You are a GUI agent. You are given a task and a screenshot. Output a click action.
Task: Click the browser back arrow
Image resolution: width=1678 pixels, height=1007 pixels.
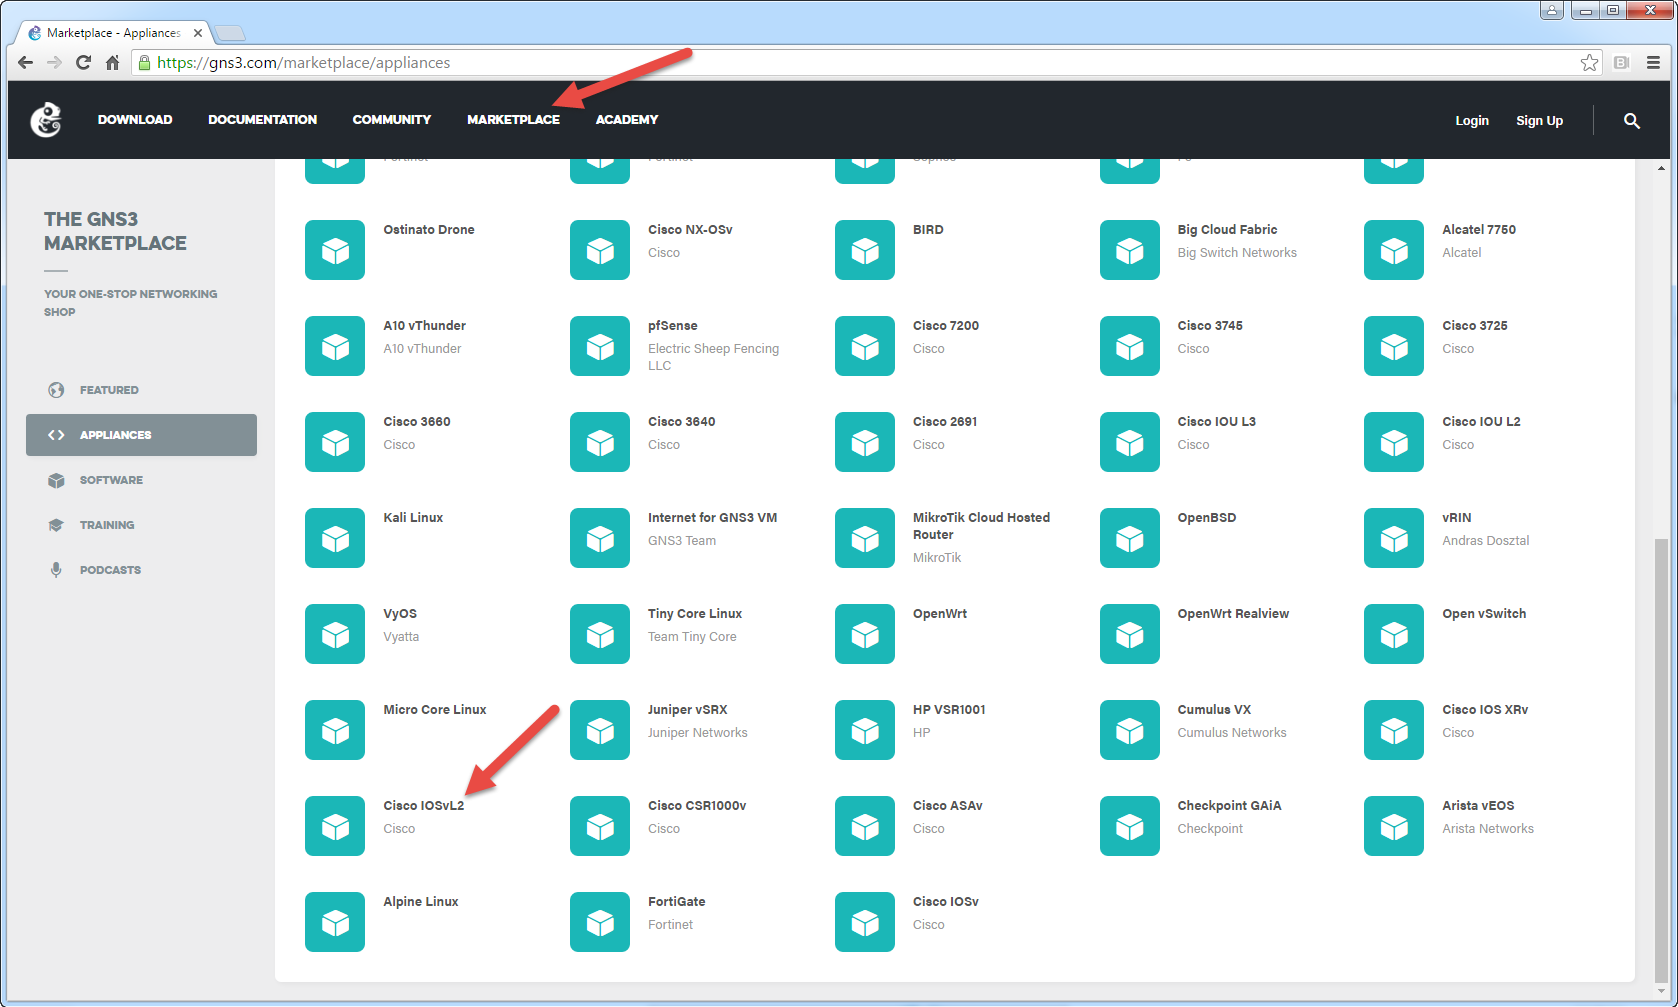[26, 63]
